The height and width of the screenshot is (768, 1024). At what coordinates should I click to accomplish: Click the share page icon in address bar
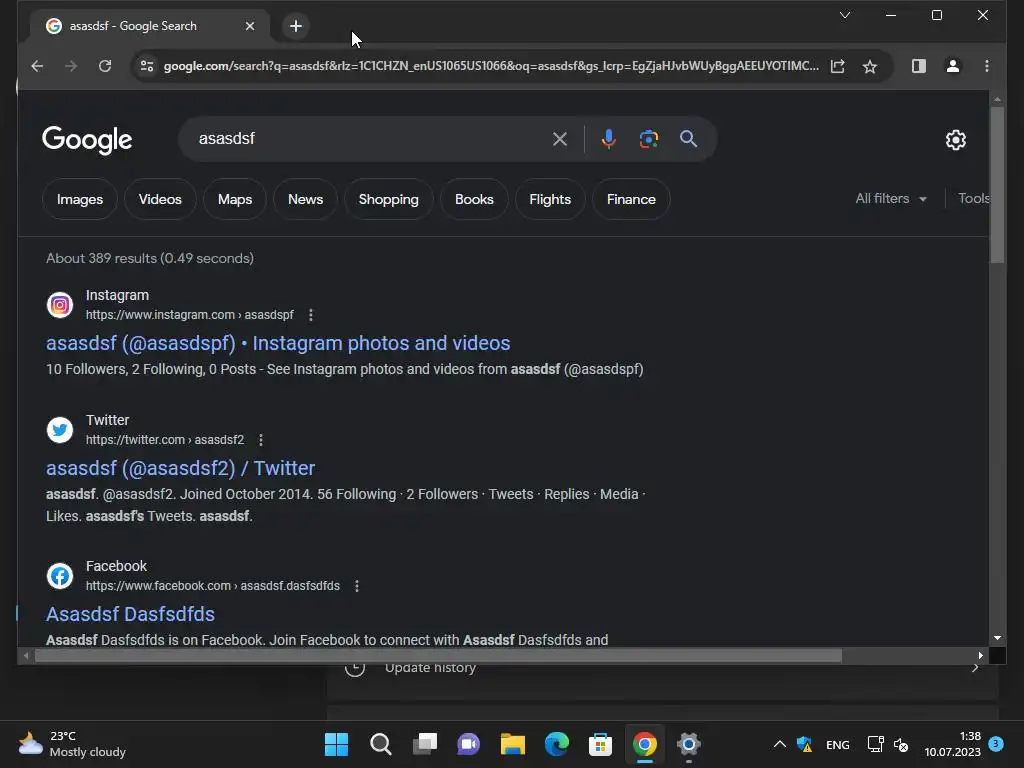(x=837, y=66)
